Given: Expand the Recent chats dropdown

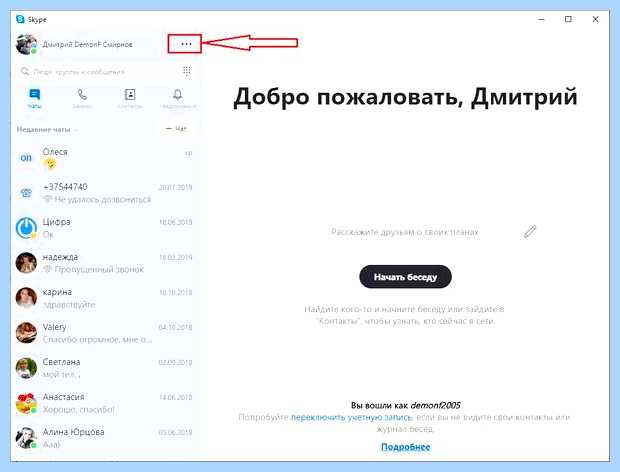Looking at the screenshot, I should [47, 130].
